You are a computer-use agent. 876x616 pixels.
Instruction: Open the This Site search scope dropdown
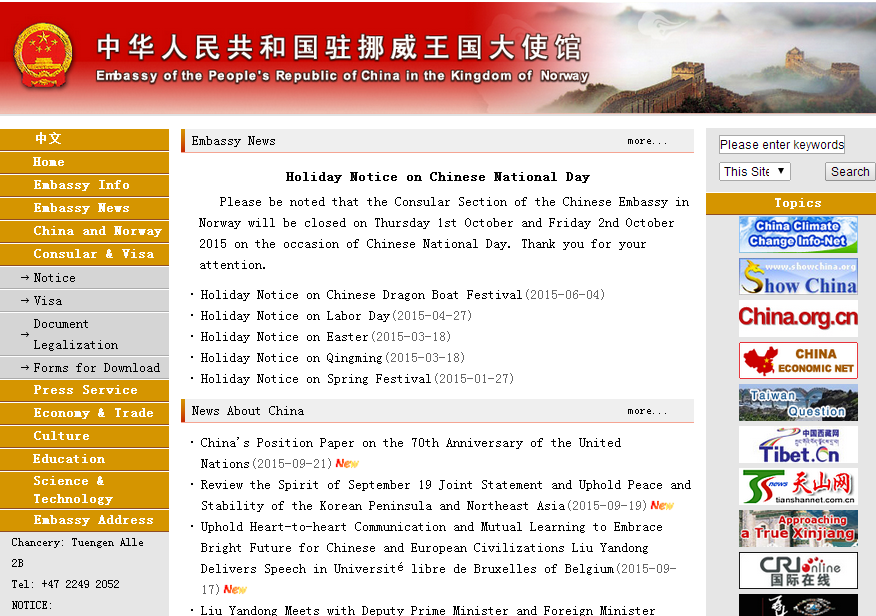(x=755, y=171)
